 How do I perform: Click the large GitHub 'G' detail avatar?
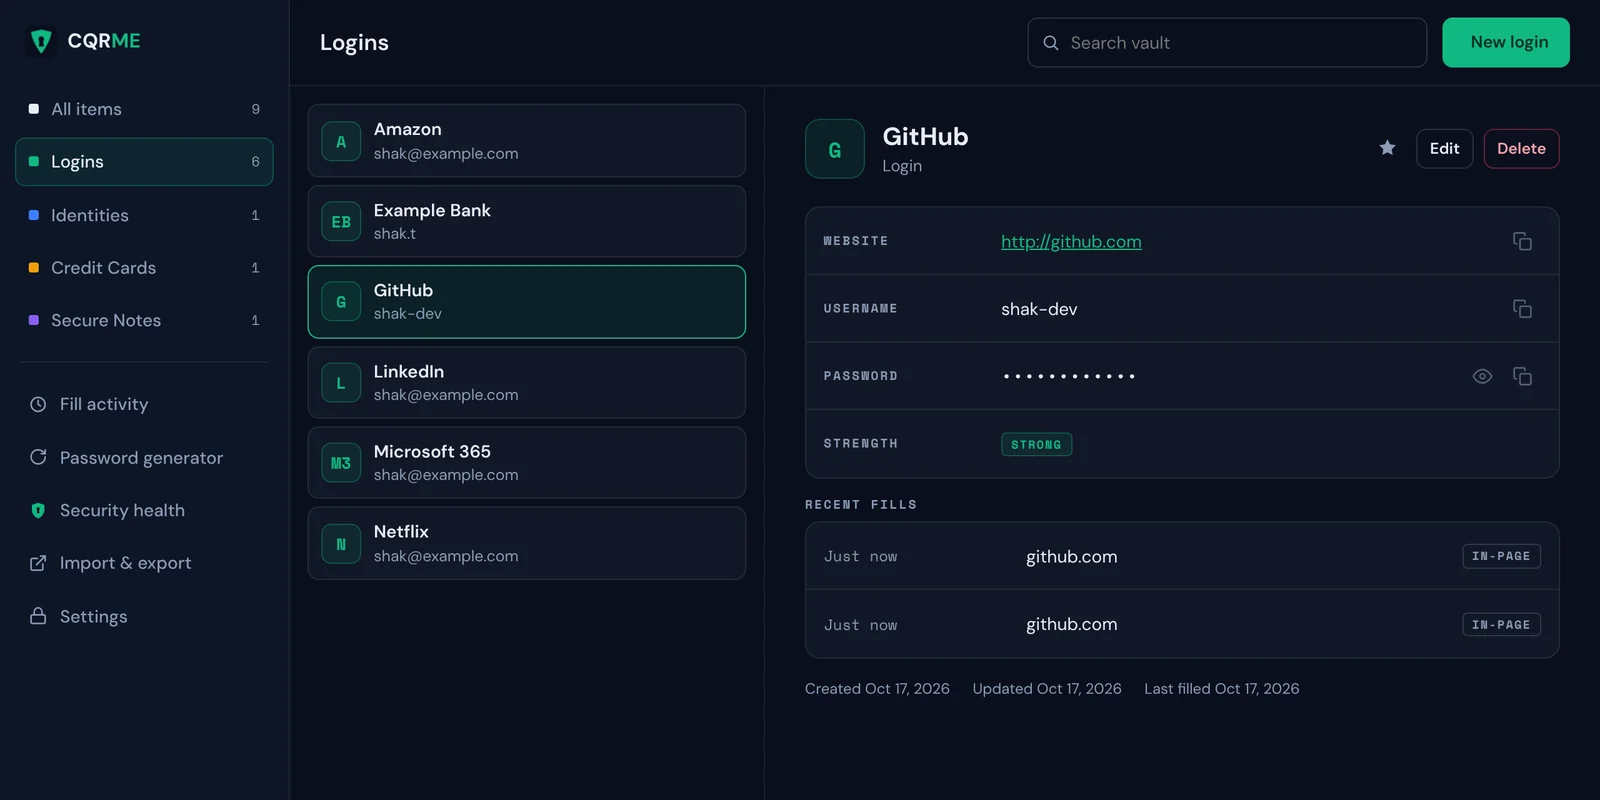835,149
